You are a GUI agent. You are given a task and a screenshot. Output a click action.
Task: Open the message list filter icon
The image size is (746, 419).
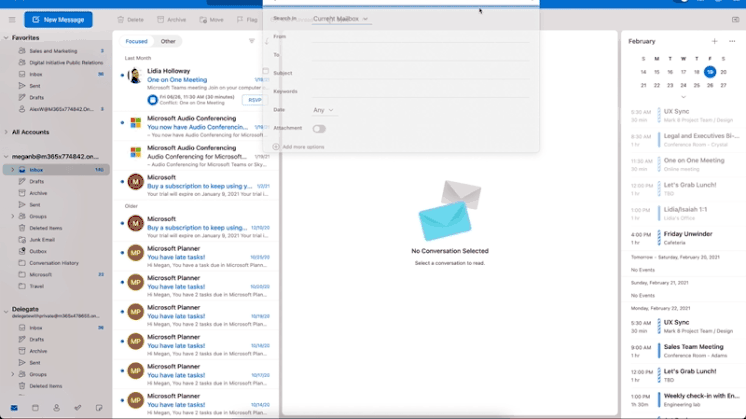(252, 41)
